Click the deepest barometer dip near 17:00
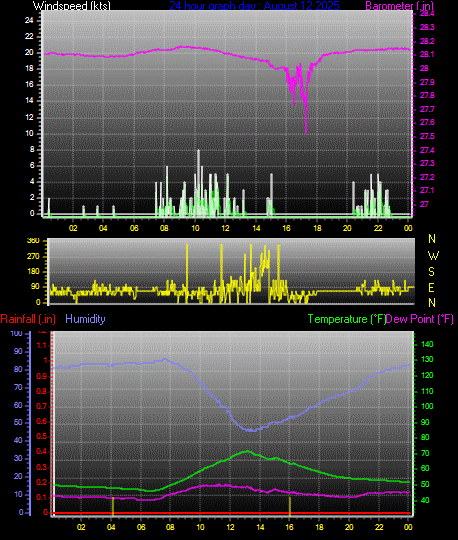 click(x=306, y=132)
